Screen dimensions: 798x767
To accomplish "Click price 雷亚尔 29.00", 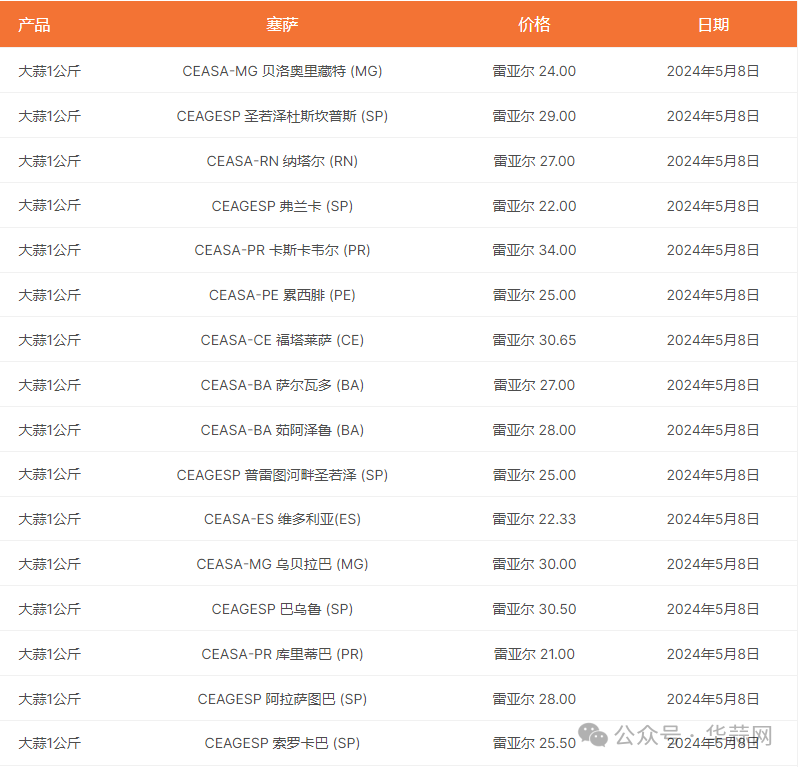I will (534, 116).
